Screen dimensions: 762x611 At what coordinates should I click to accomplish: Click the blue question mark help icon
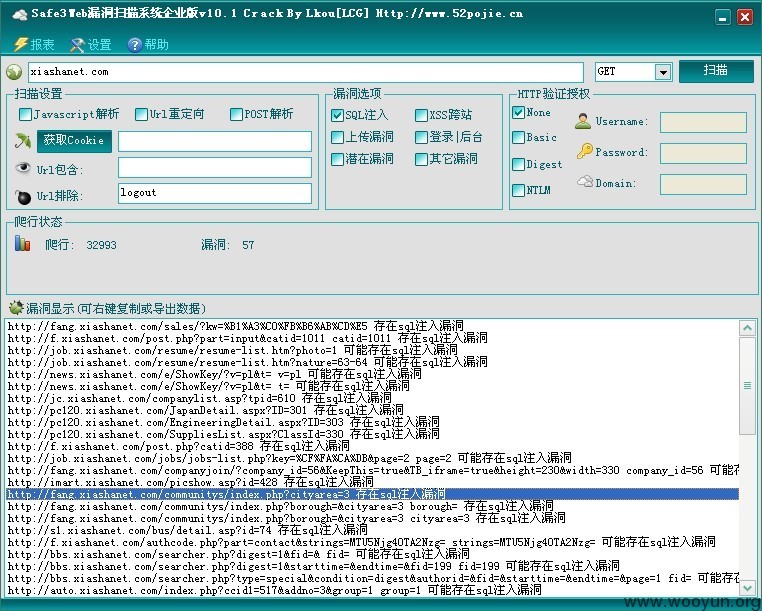135,45
